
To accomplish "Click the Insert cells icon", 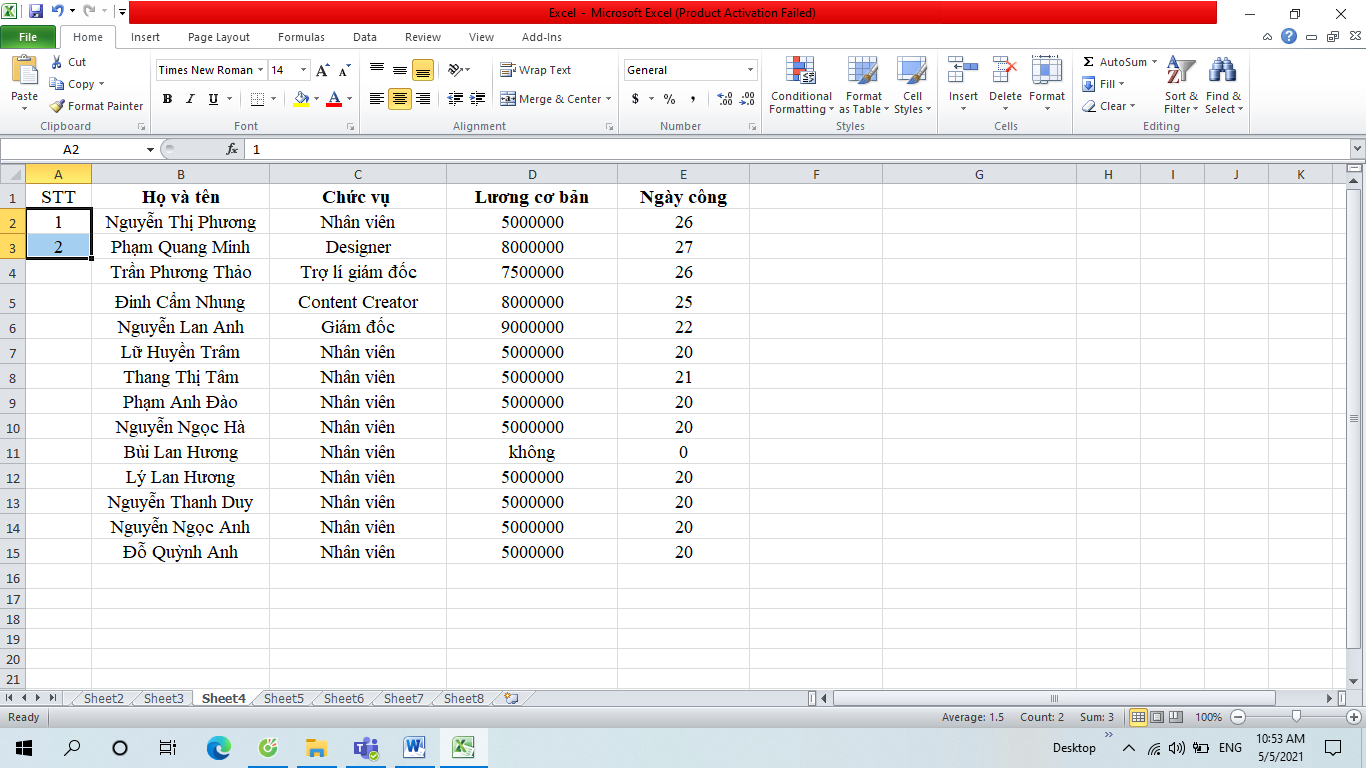I will pos(963,70).
